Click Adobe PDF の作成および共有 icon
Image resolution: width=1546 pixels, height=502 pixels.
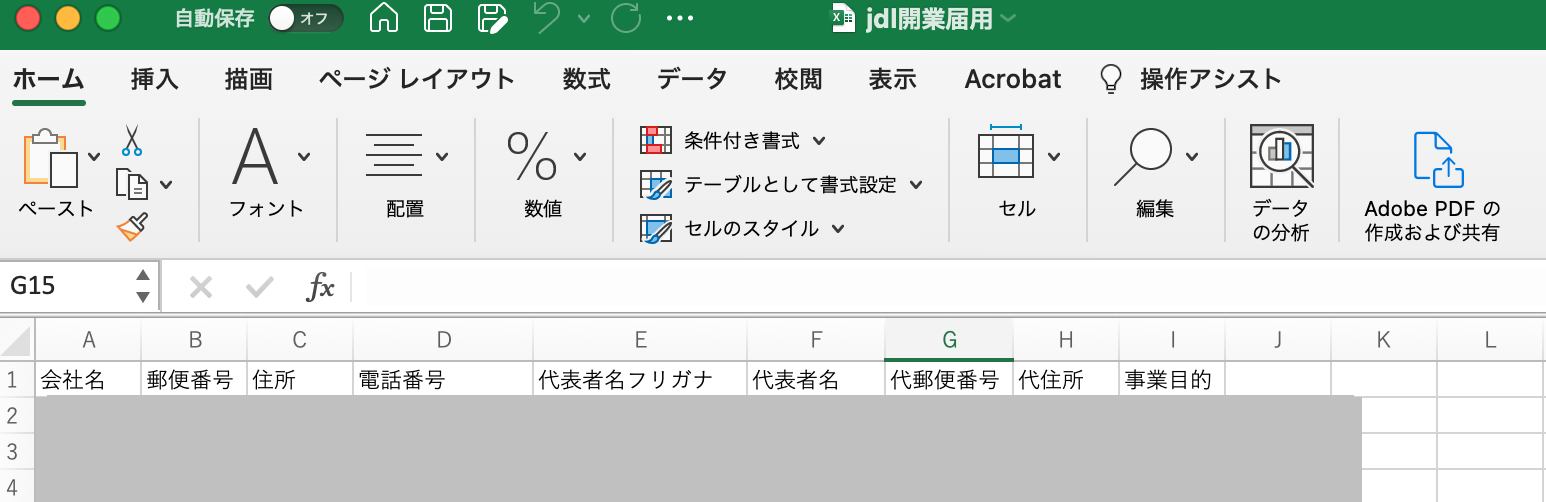click(1432, 187)
